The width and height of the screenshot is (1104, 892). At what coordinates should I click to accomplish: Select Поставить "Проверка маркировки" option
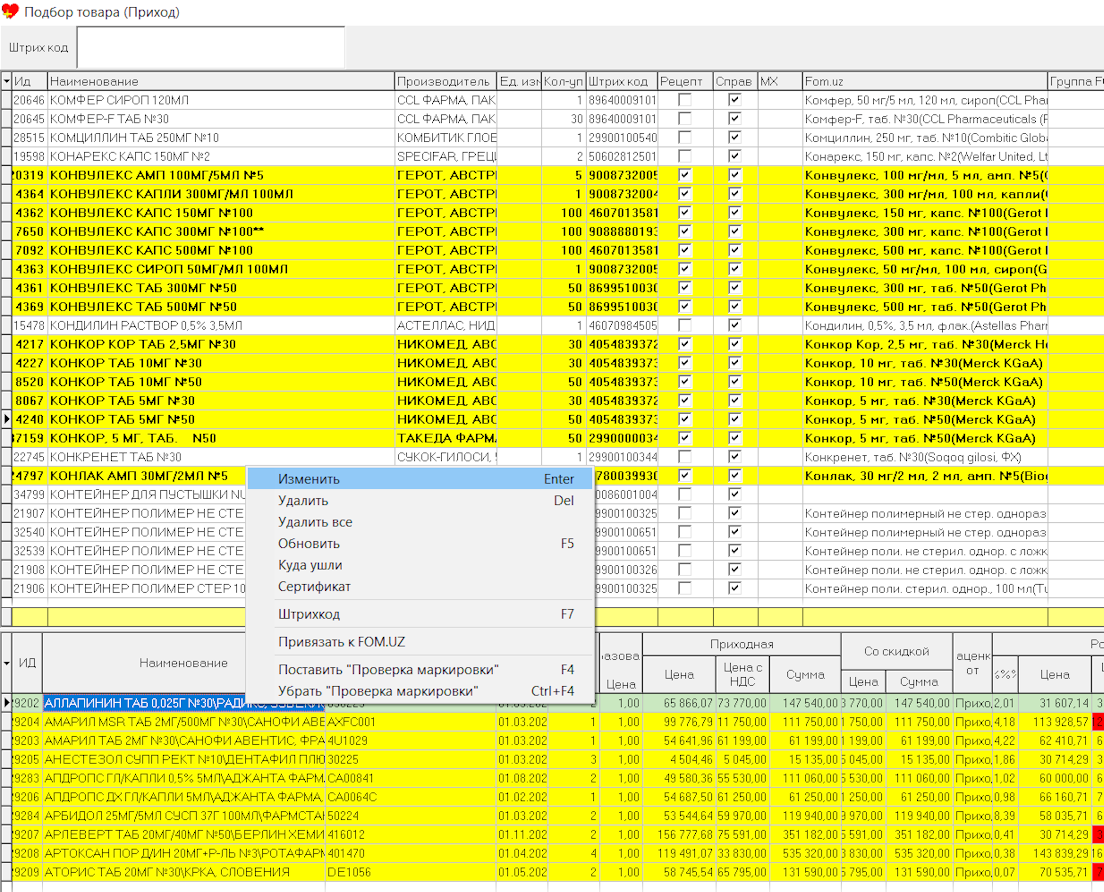[x=388, y=669]
